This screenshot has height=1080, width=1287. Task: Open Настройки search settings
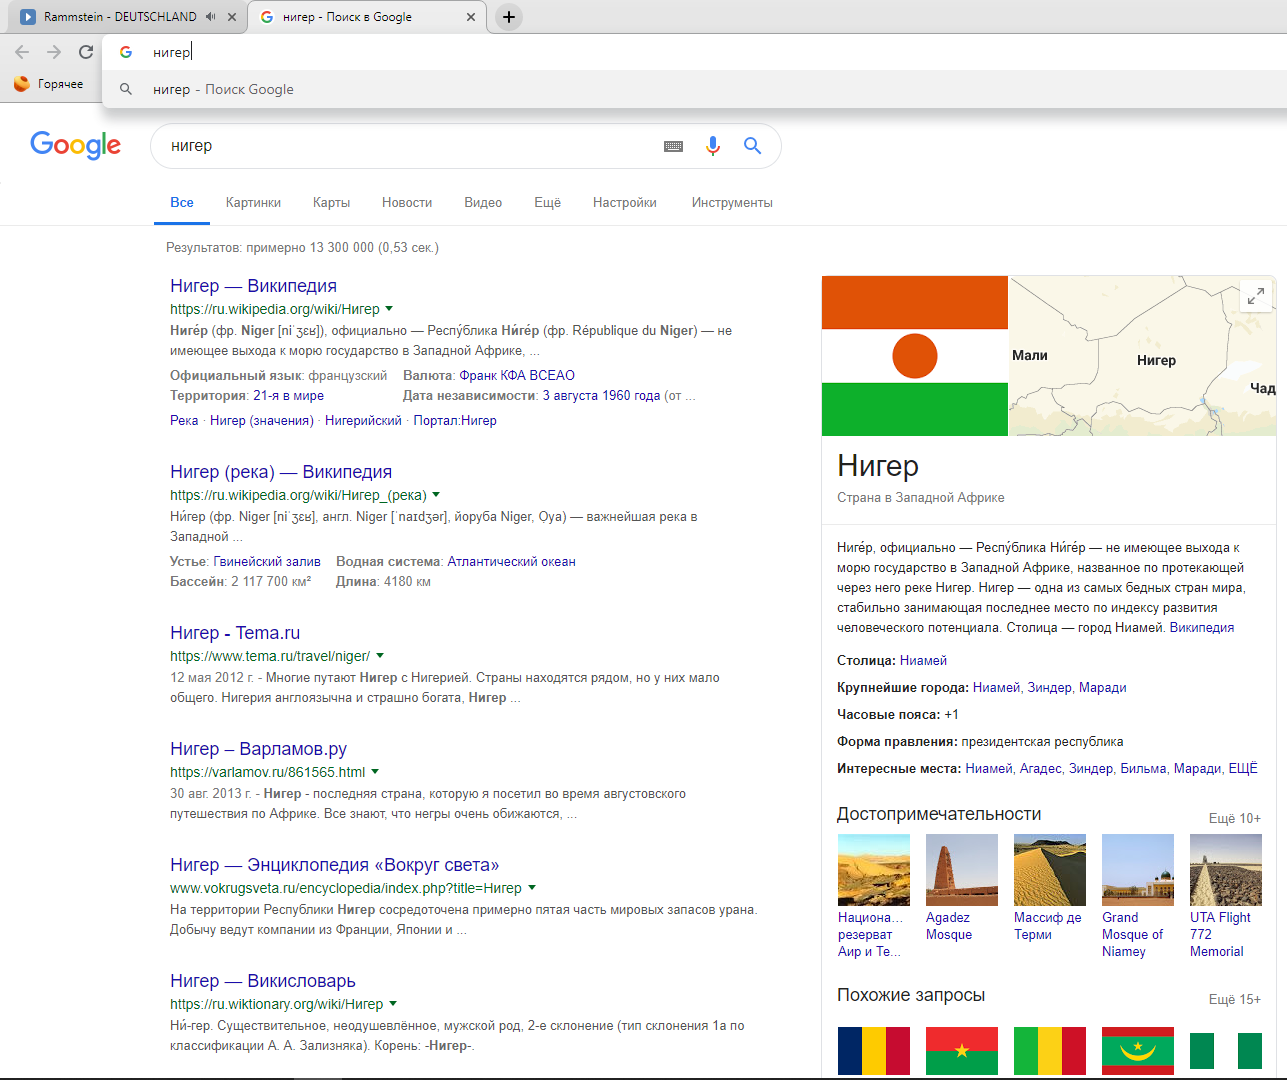click(x=625, y=202)
